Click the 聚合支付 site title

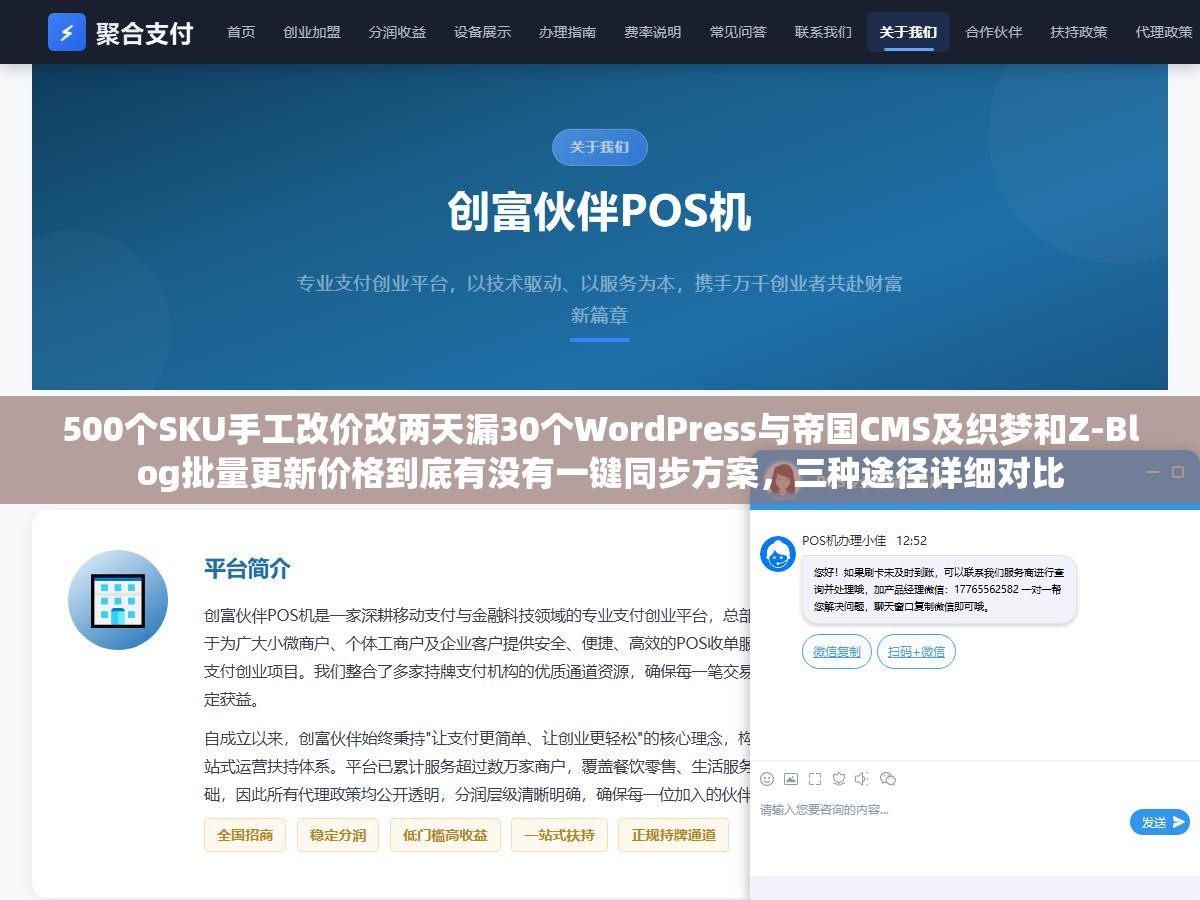[145, 32]
